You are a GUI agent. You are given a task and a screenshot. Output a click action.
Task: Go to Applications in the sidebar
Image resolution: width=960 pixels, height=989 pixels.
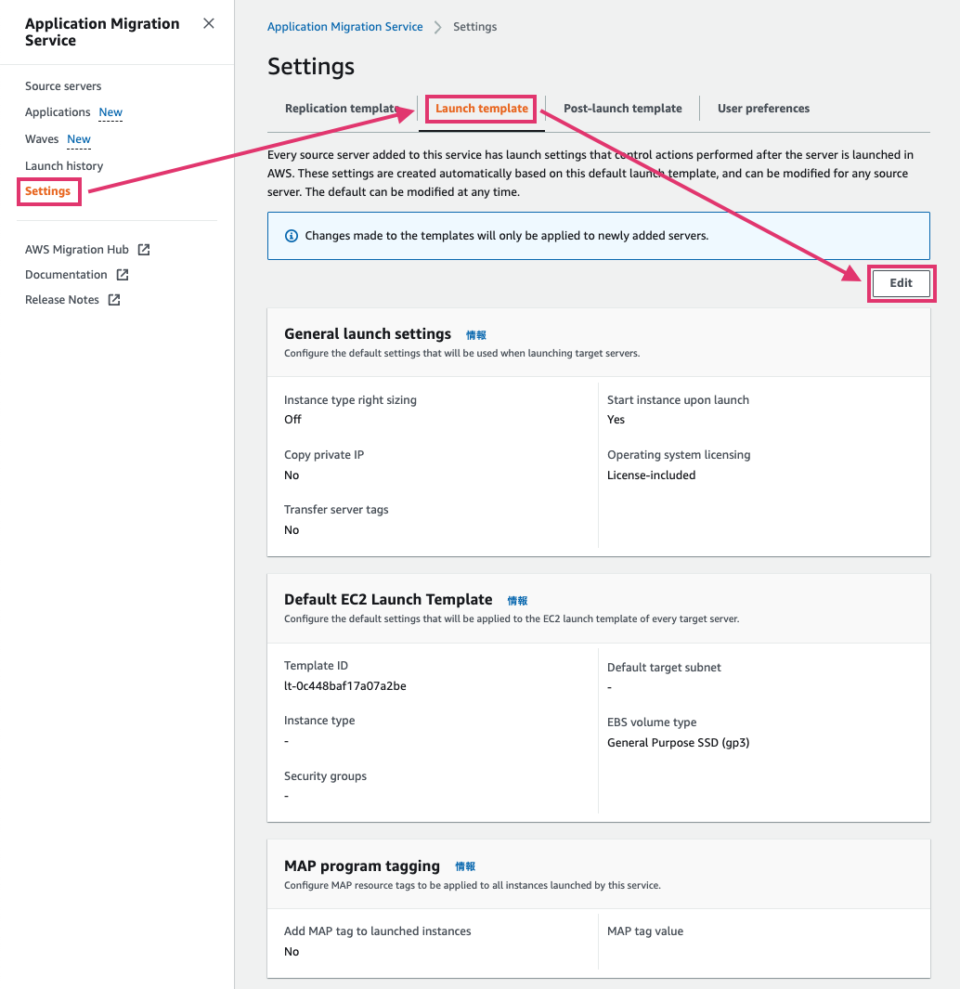point(57,112)
